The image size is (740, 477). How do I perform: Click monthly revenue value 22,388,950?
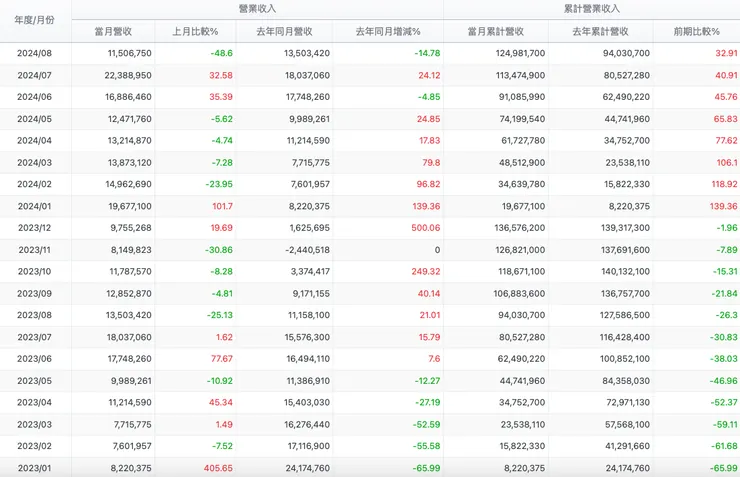128,75
